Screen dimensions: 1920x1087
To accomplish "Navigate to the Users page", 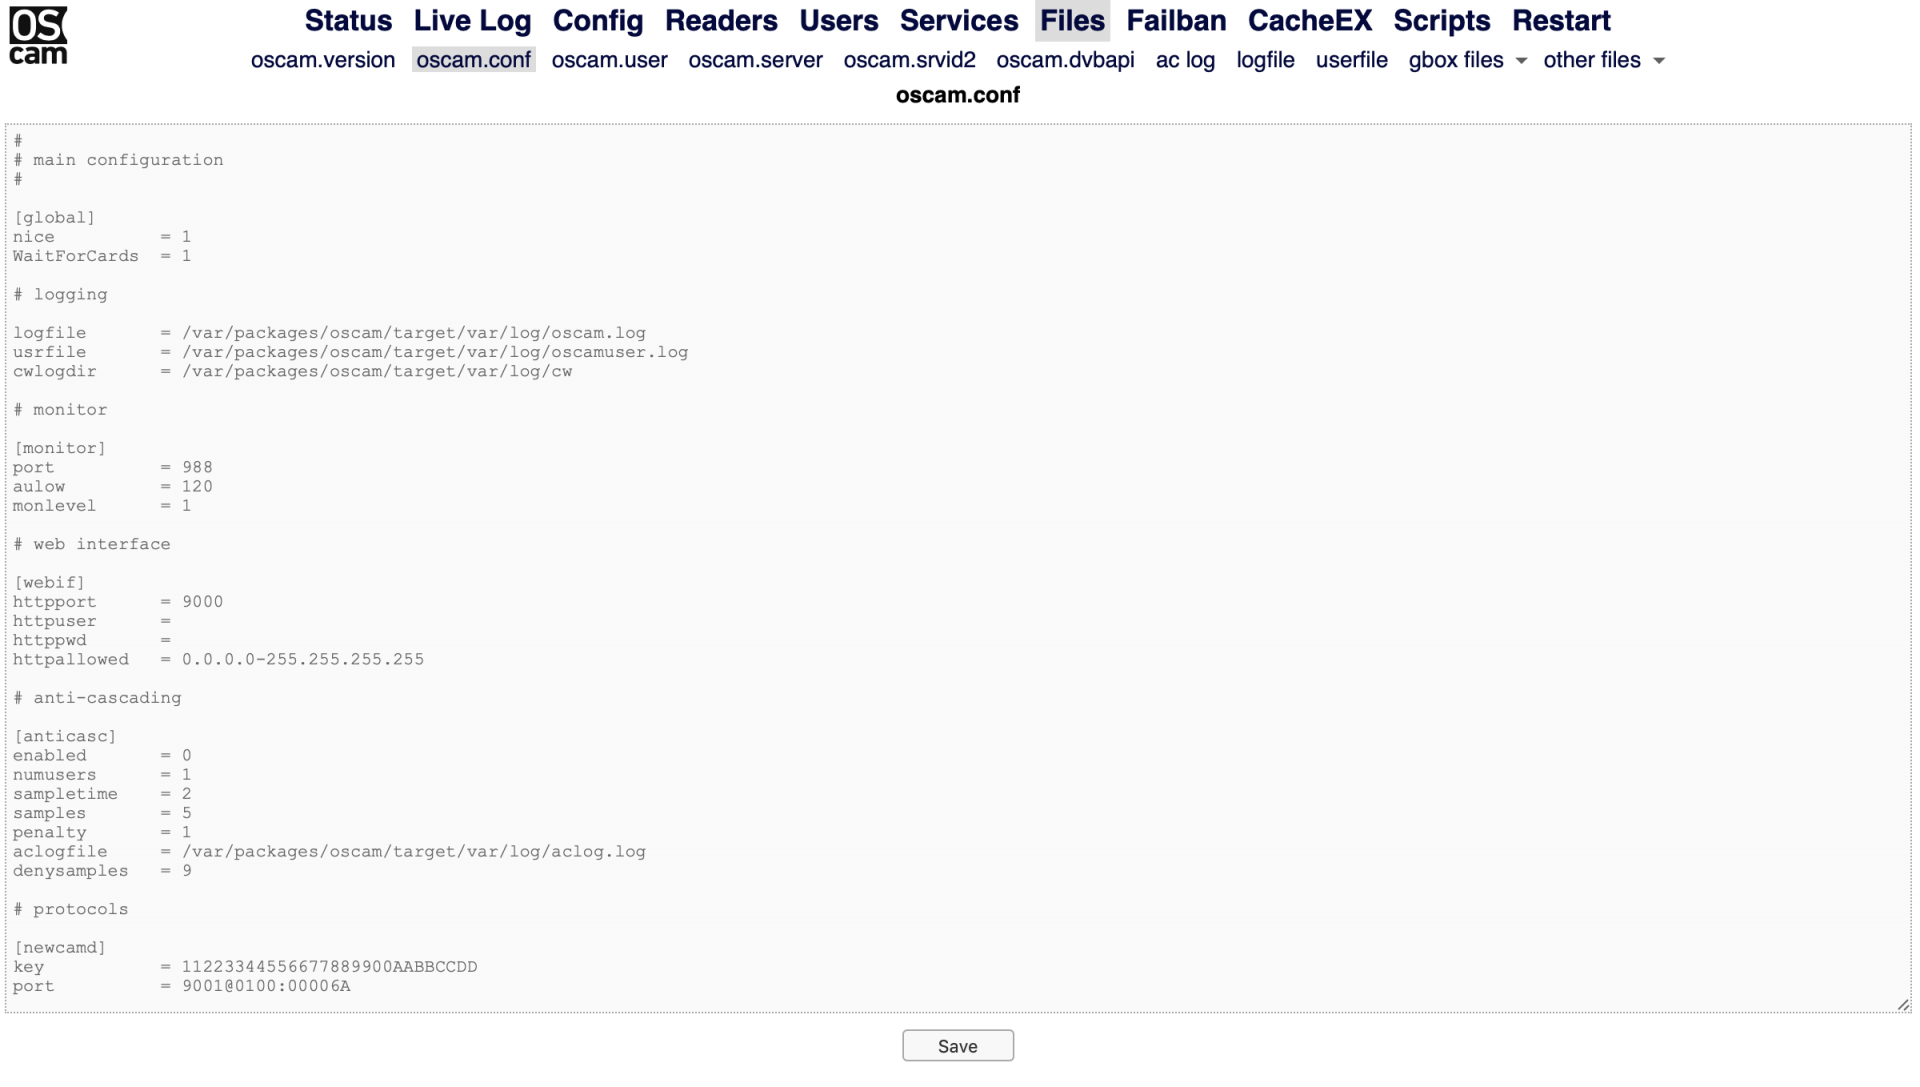I will click(x=838, y=20).
